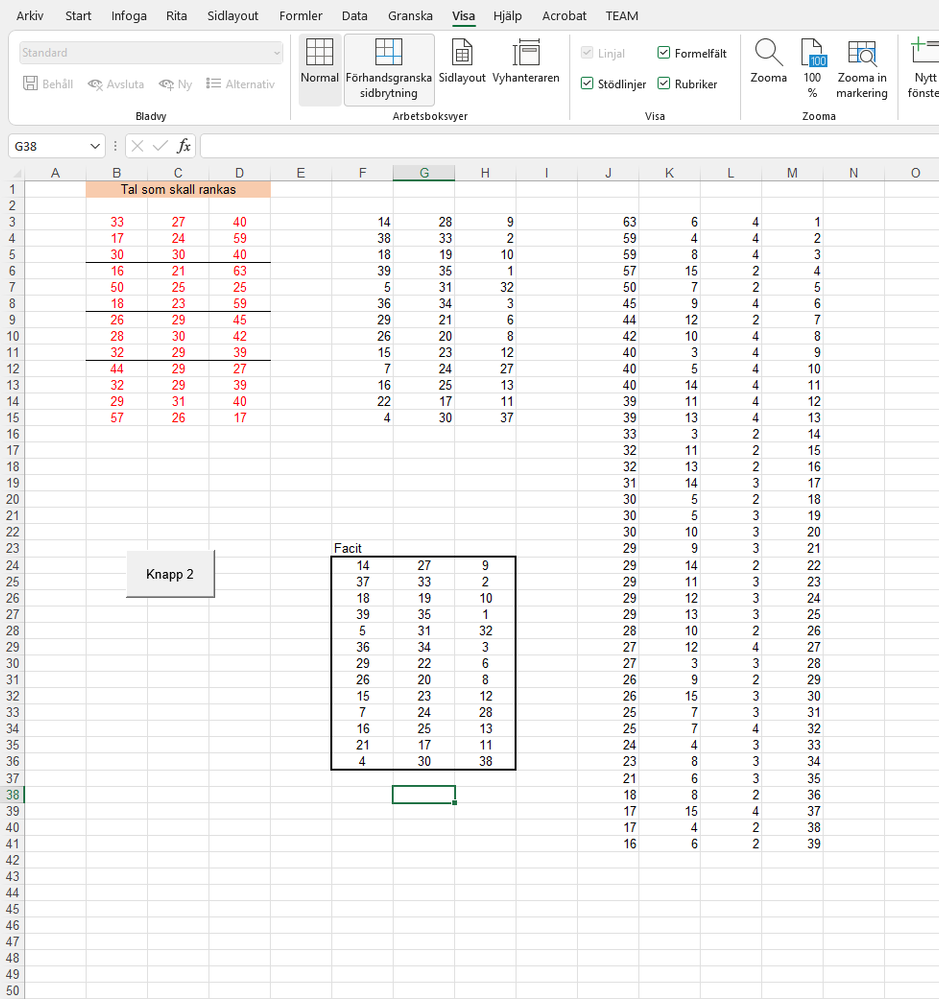Select cell B12 containing 44
This screenshot has width=939, height=999.
pos(117,368)
